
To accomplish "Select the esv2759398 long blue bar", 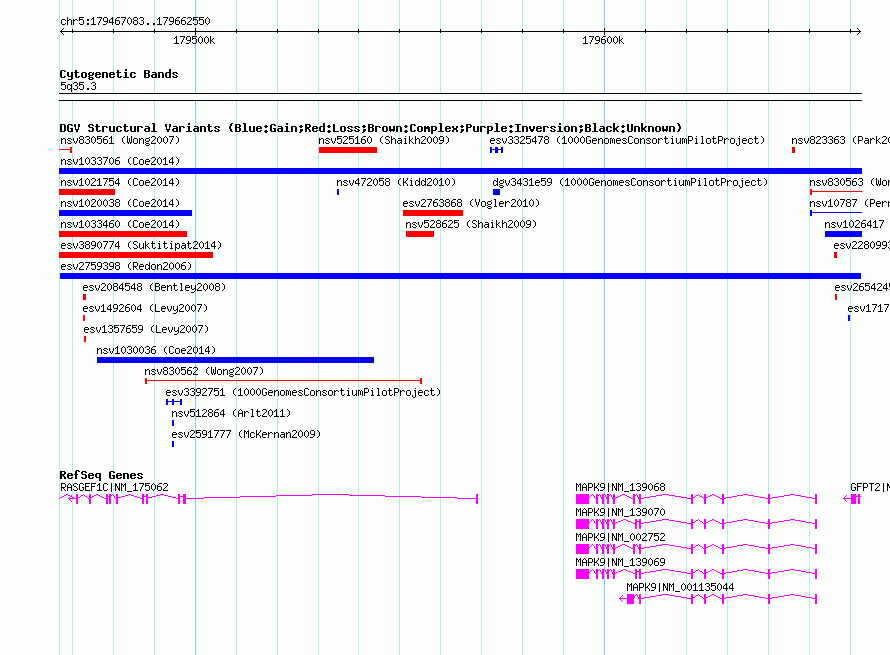I will pos(460,276).
